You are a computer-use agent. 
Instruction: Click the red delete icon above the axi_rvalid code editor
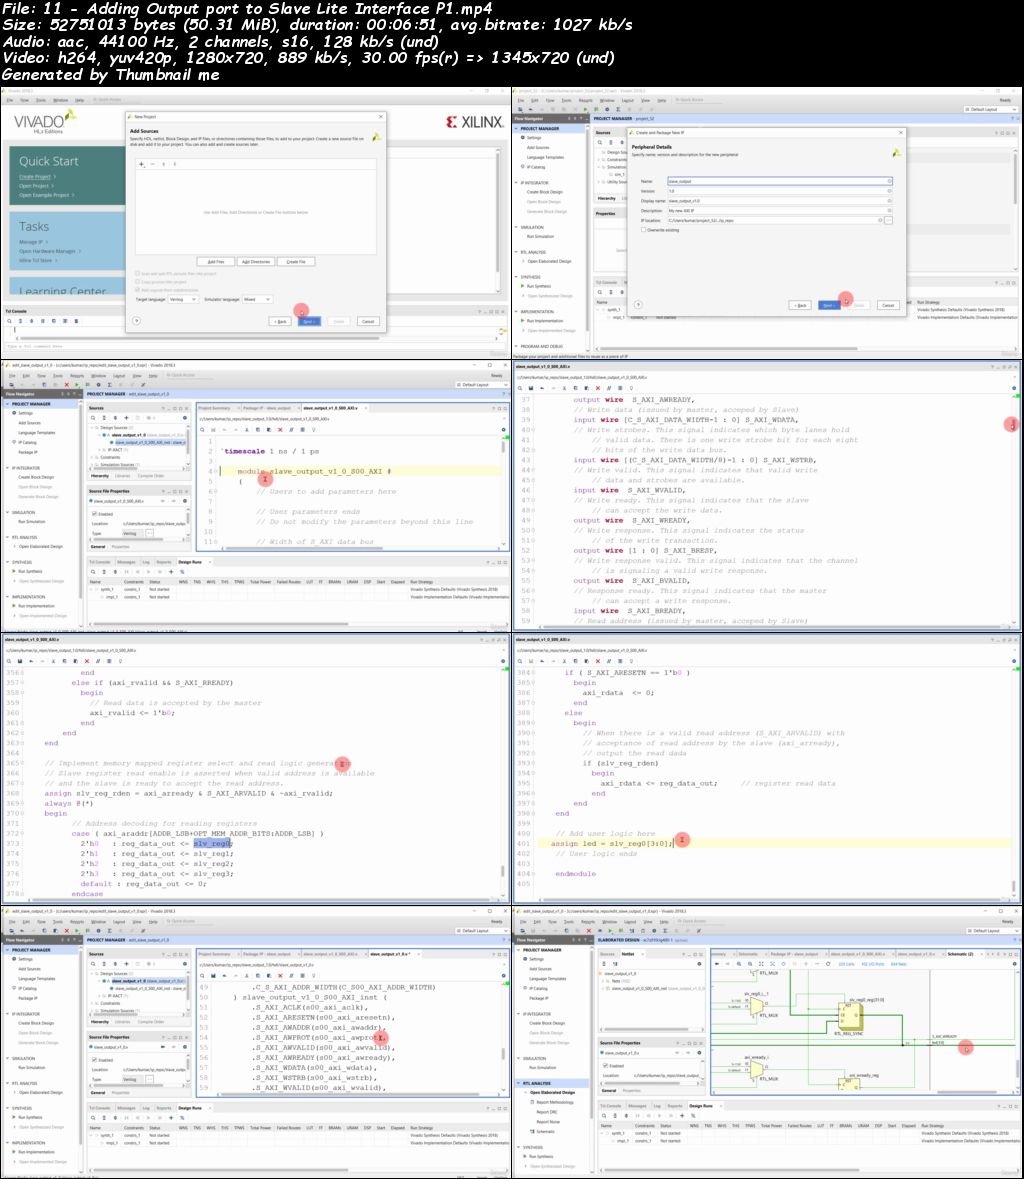click(86, 661)
